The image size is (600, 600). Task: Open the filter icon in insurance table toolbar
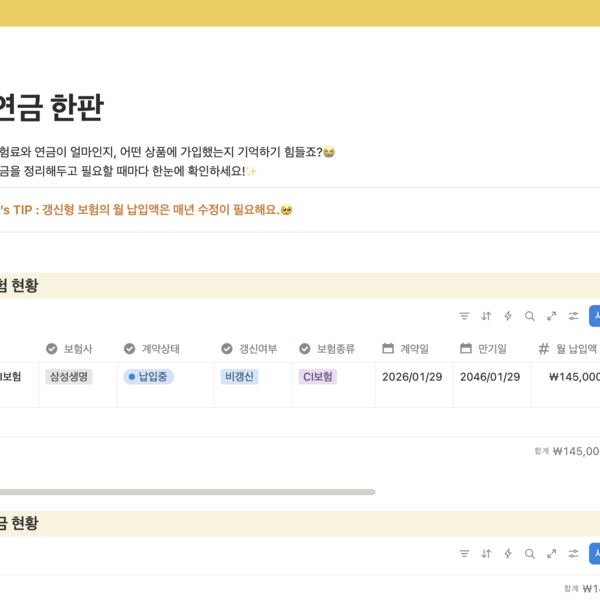coord(464,316)
